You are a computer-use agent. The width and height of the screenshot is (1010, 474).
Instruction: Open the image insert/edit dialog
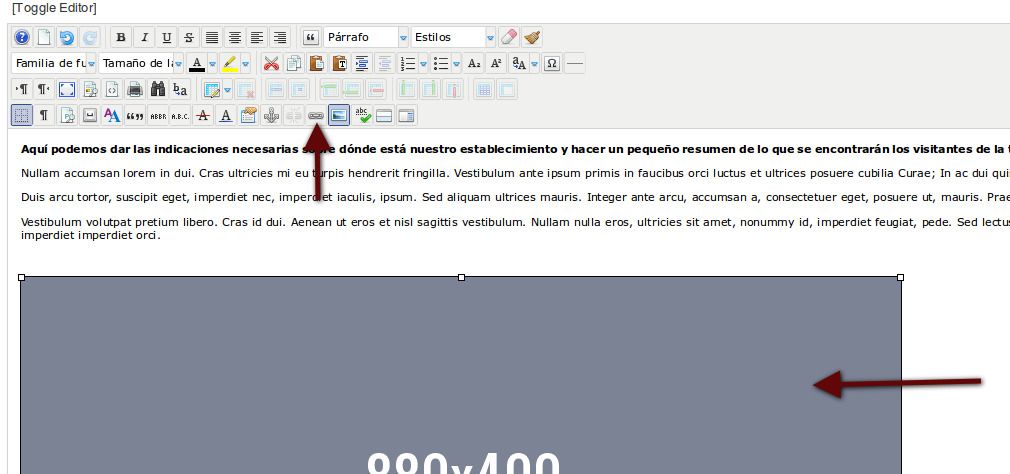pyautogui.click(x=339, y=115)
